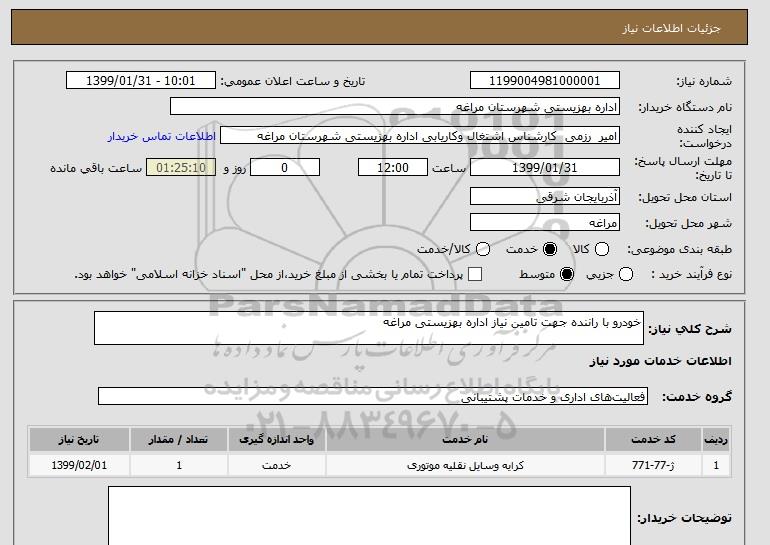Image resolution: width=770 pixels, height=545 pixels.
Task: Click the deadline time field 12:00
Action: click(x=393, y=167)
